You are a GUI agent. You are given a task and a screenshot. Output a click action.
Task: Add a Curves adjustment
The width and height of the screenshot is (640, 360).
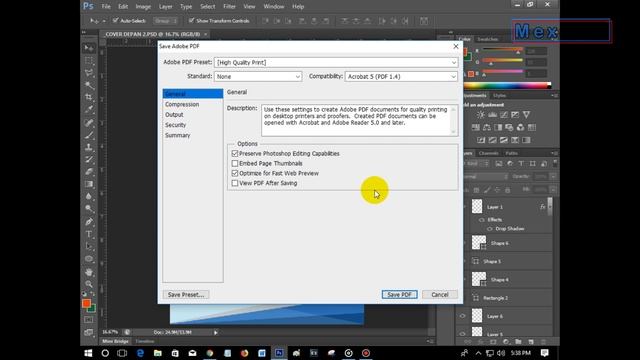pos(504,115)
